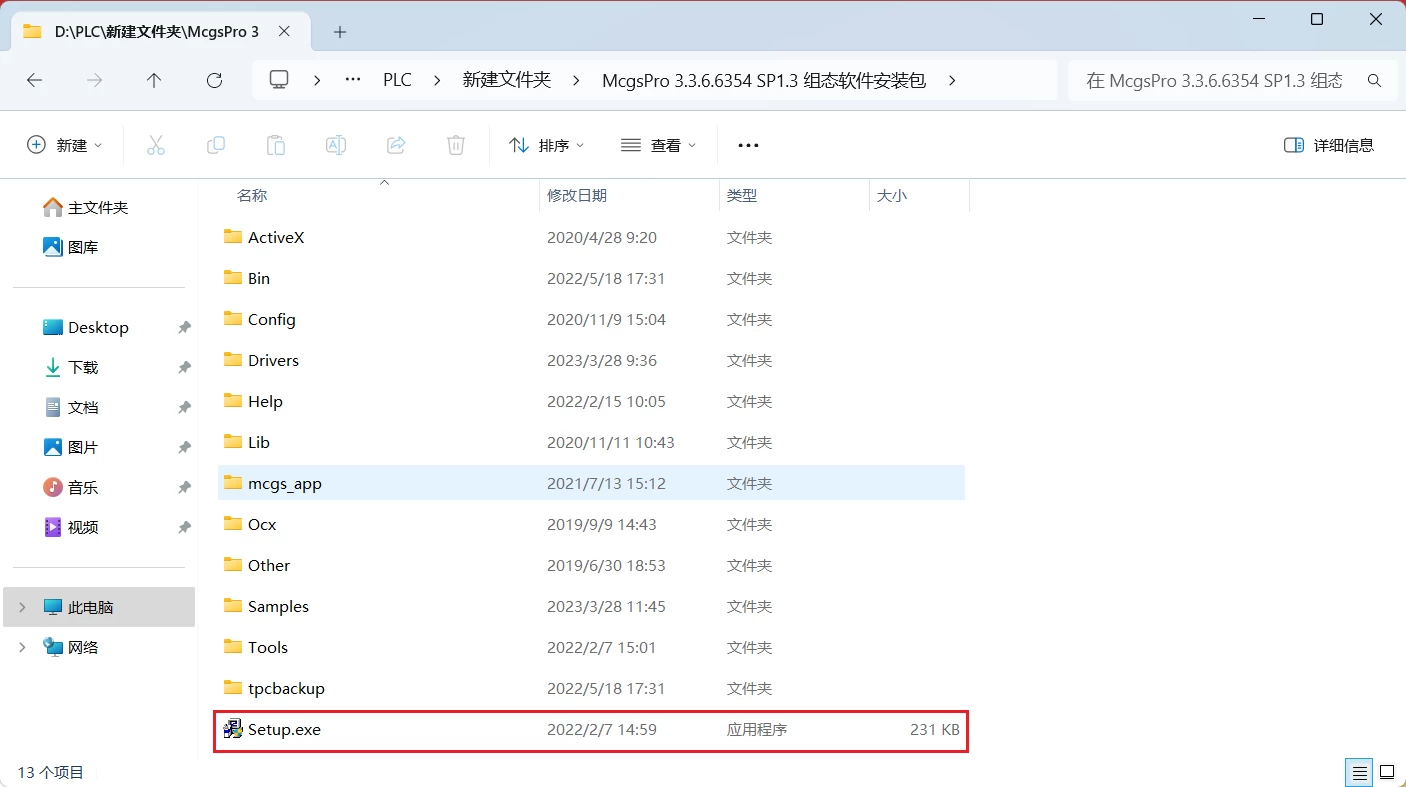1406x787 pixels.
Task: Click the Back navigation arrow
Action: click(35, 80)
